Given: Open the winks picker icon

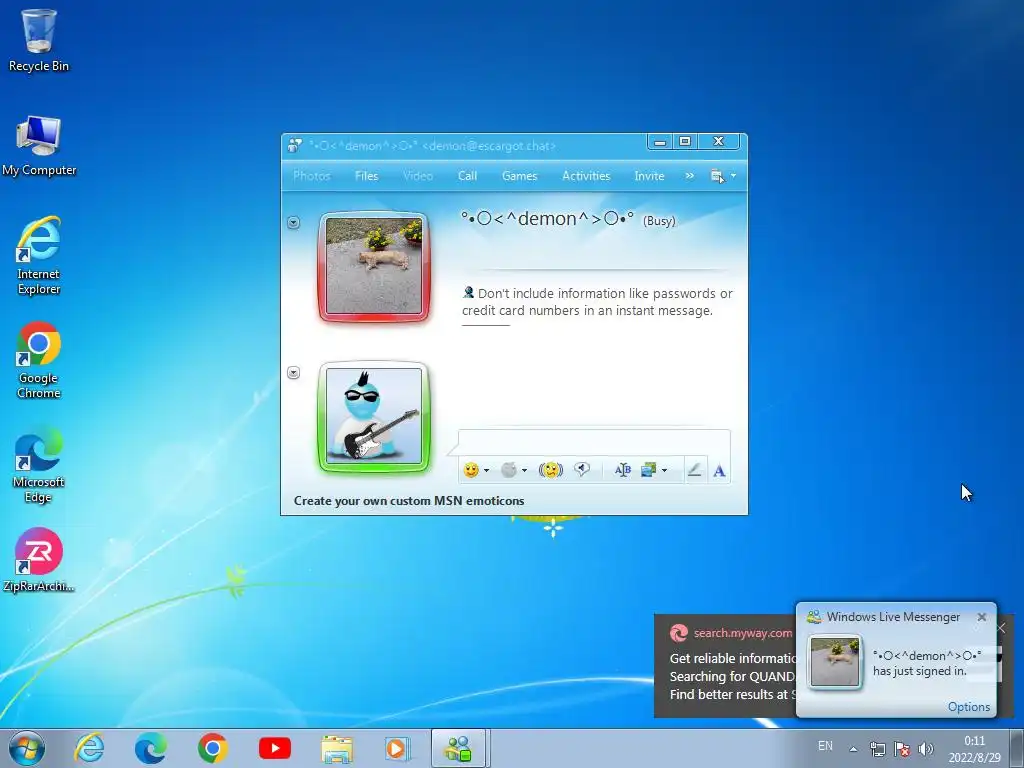Looking at the screenshot, I should pyautogui.click(x=509, y=470).
